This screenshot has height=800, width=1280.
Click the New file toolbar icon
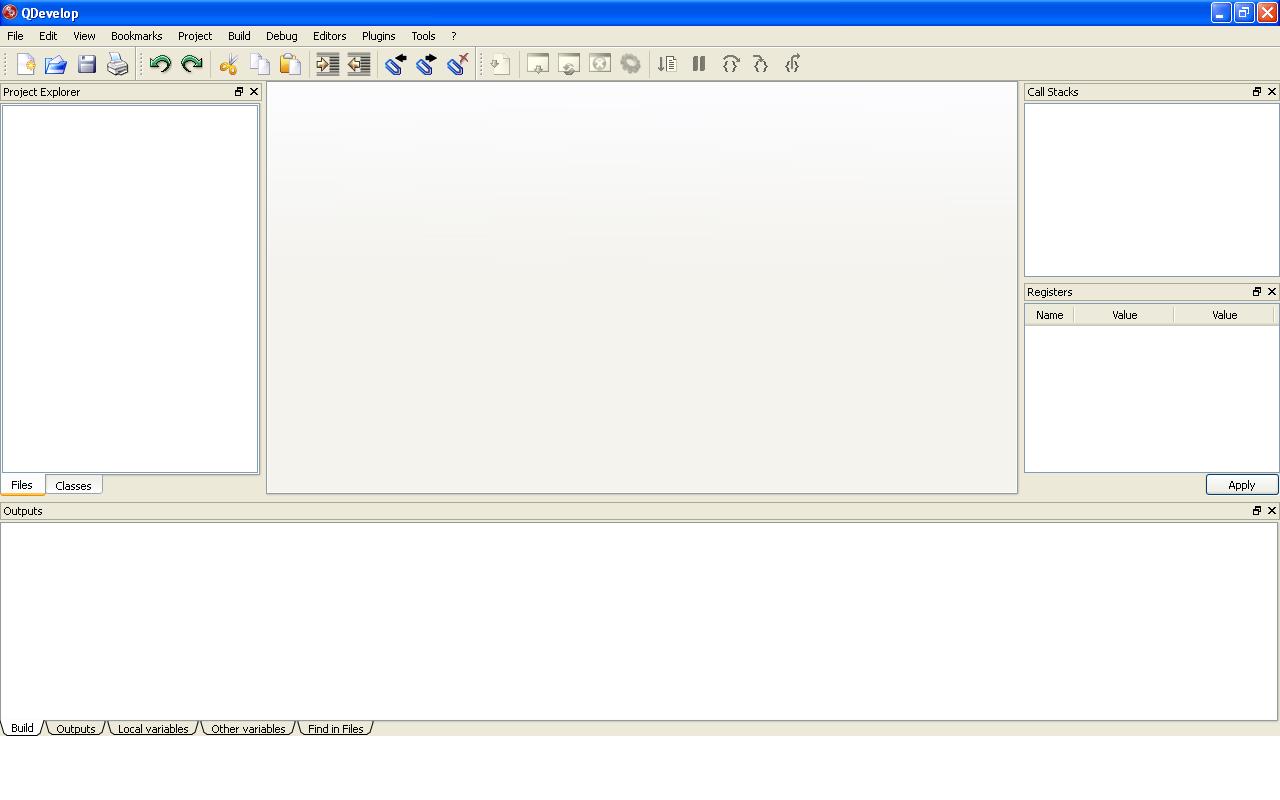pos(25,64)
